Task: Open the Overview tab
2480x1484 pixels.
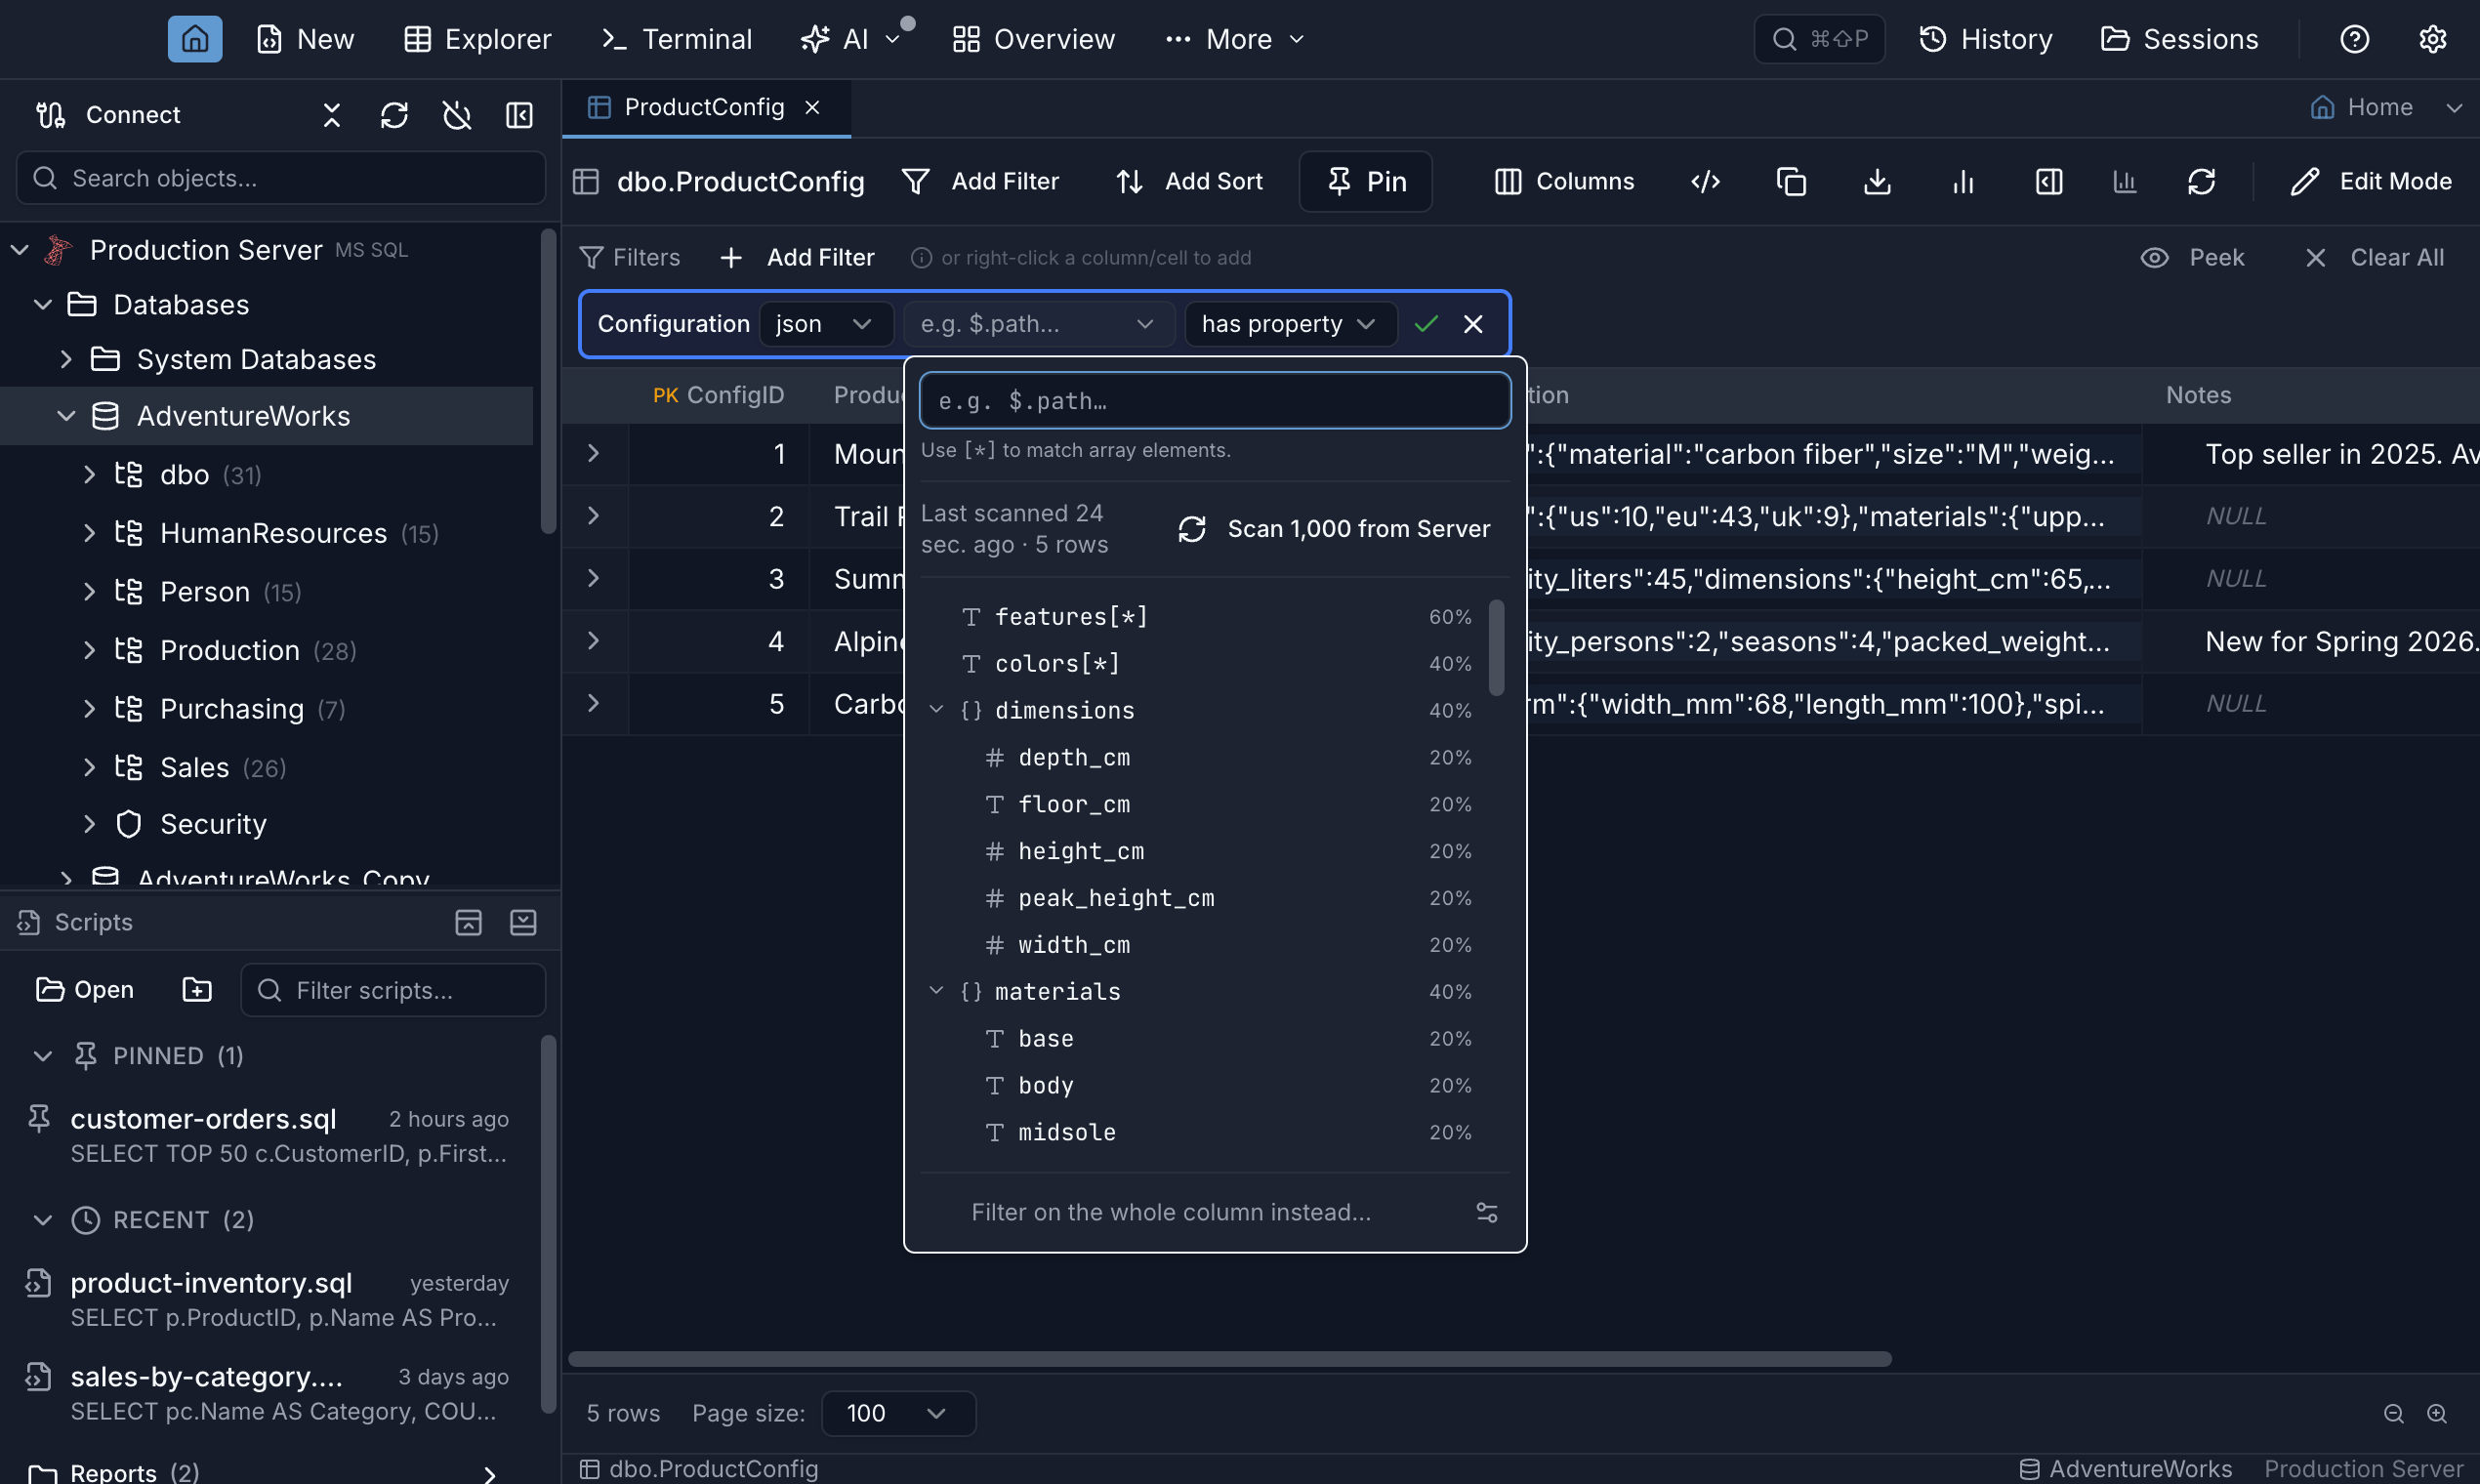Action: 1033,39
